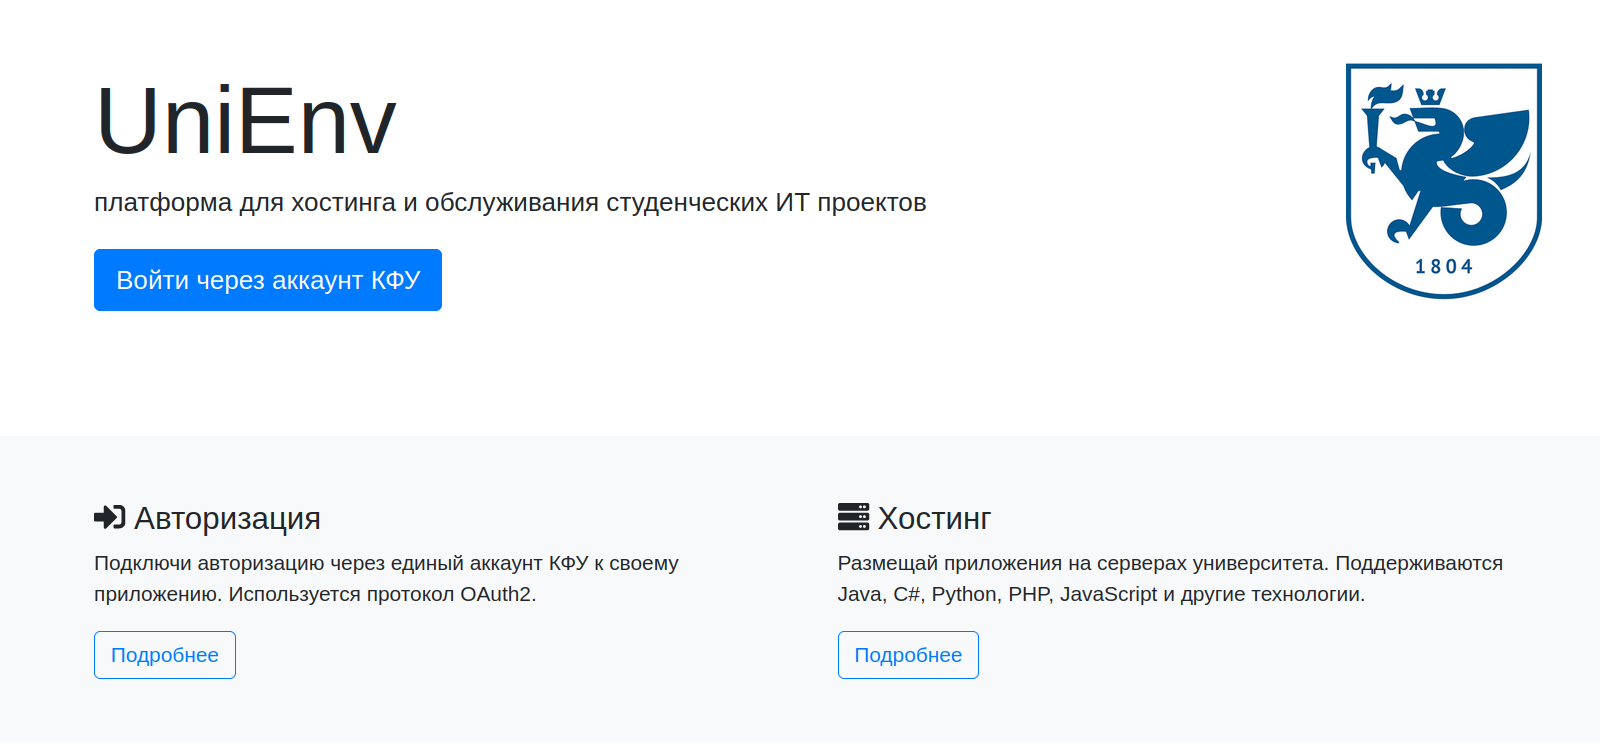Click the Python mention under Хостинг
Viewport: 1600px width, 755px height.
965,593
